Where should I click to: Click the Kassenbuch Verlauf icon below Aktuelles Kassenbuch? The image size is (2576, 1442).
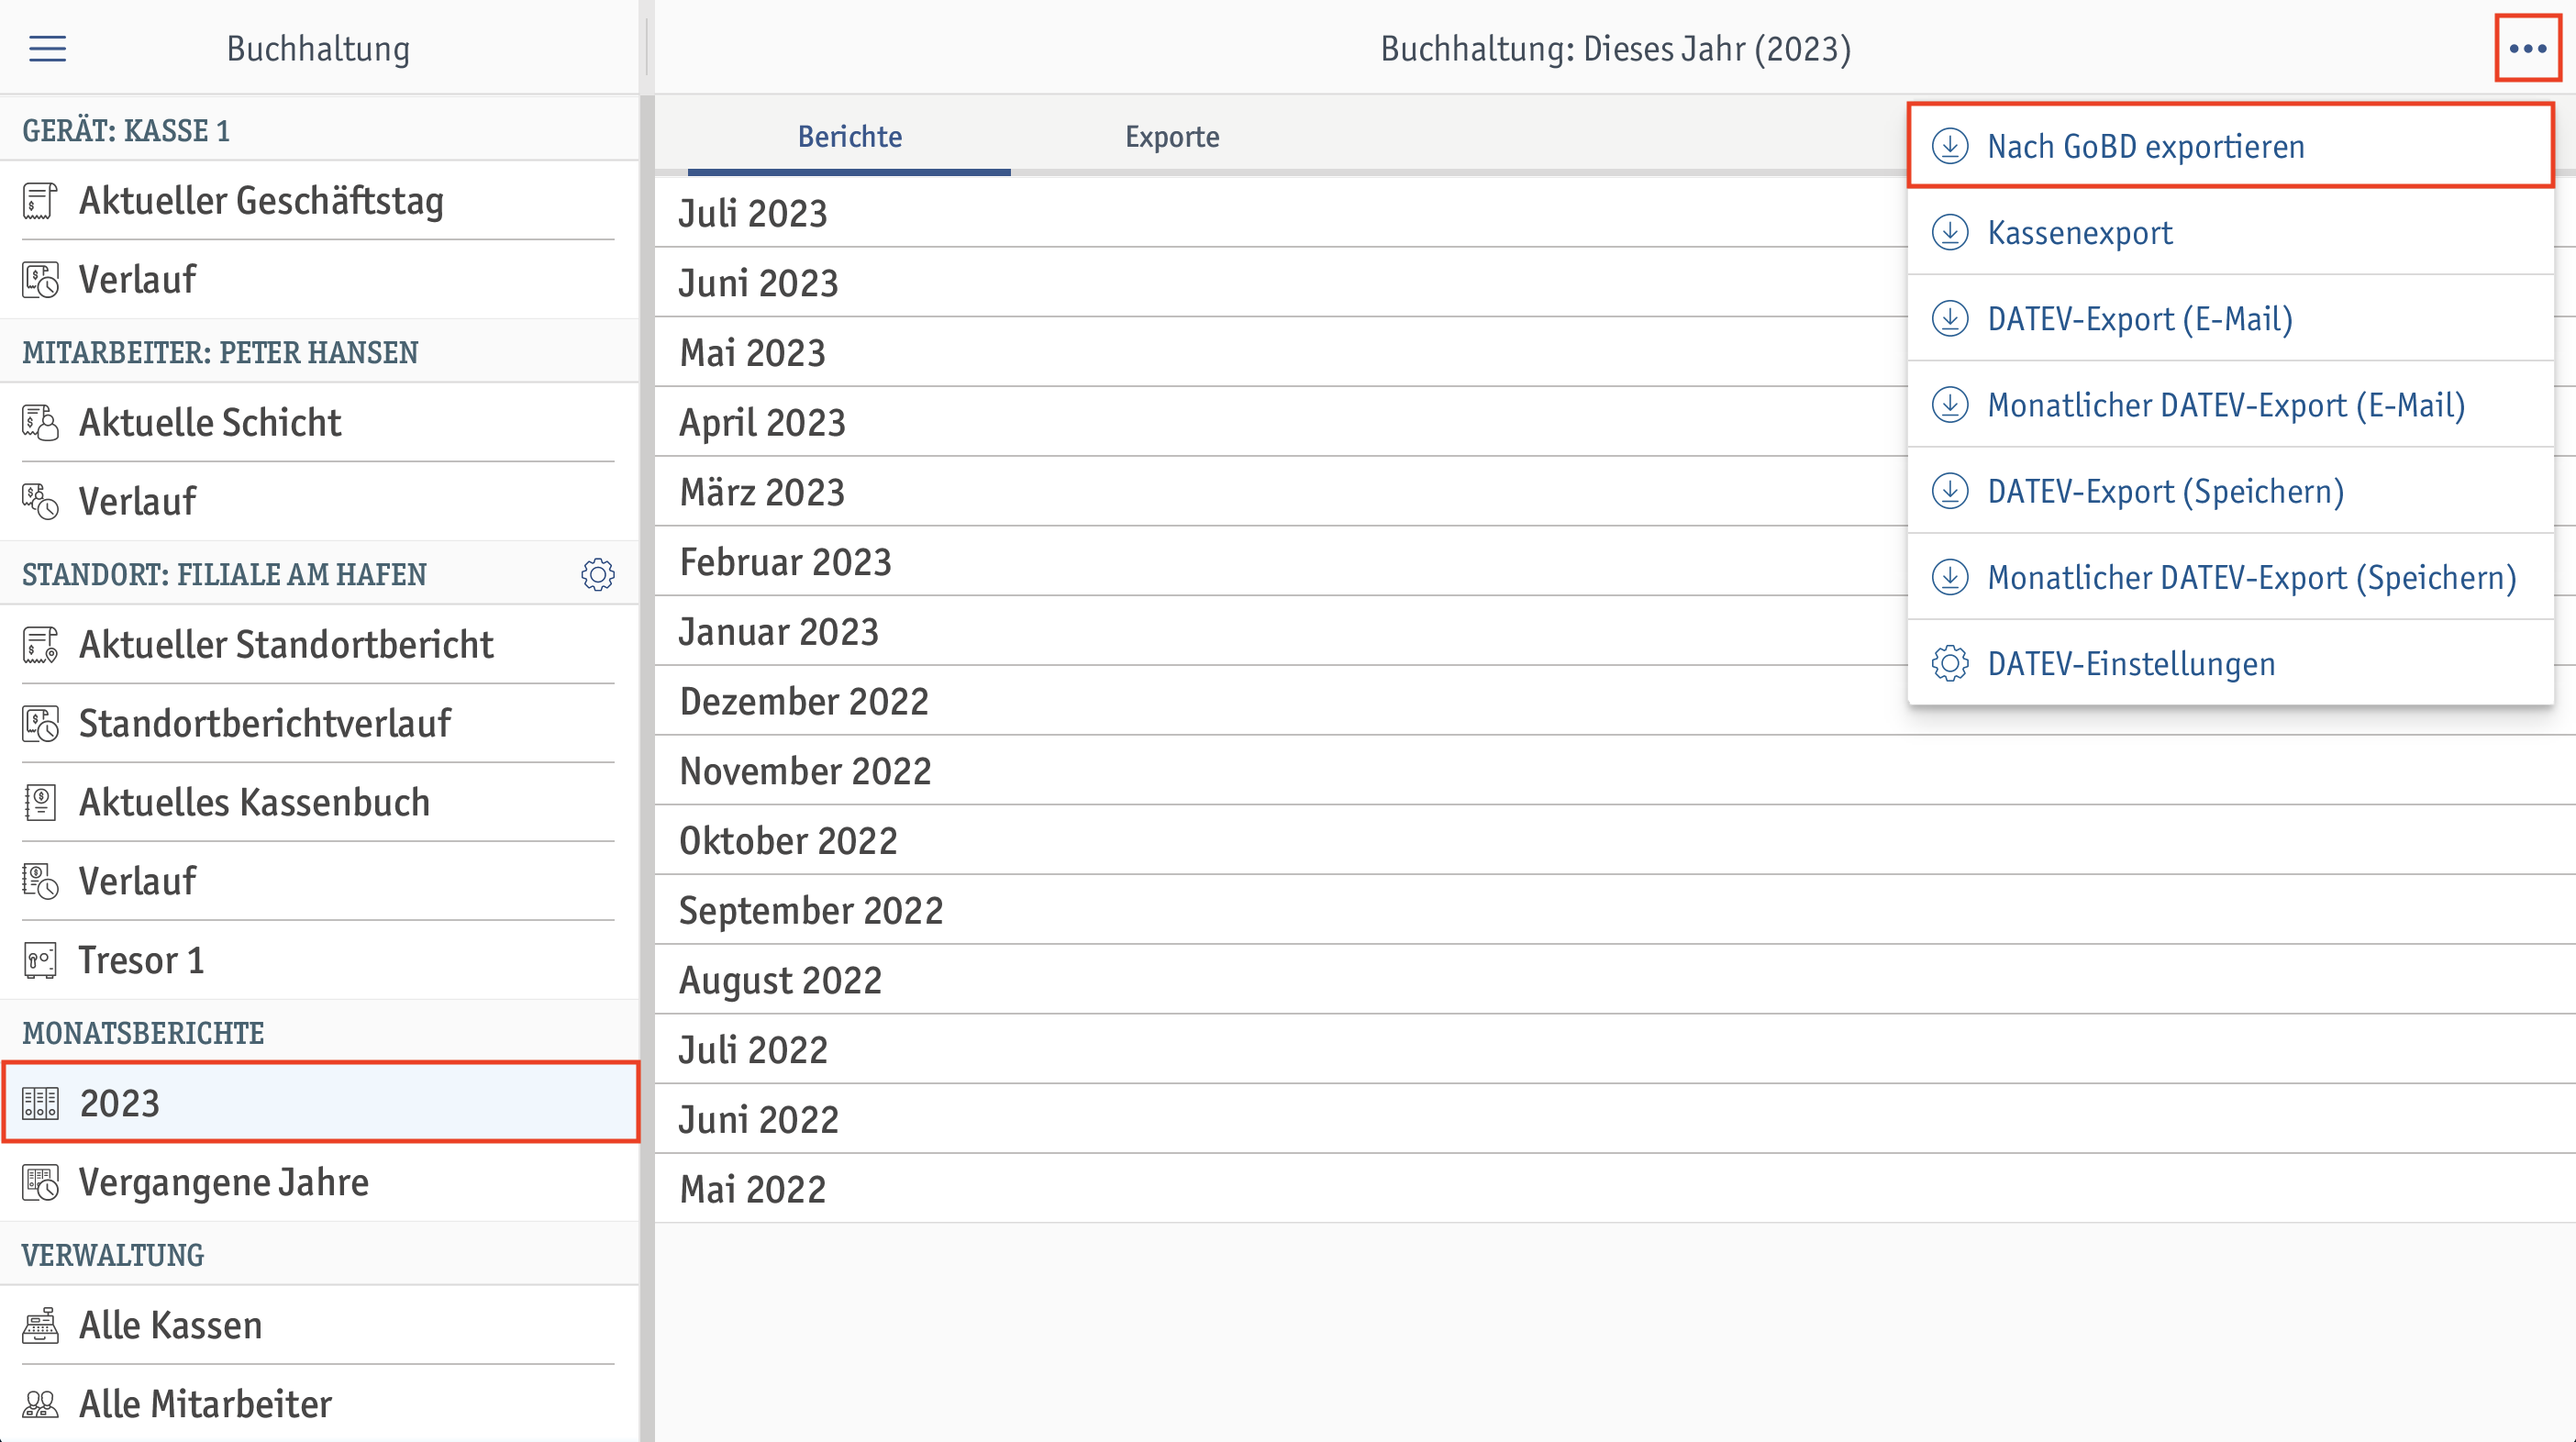point(40,882)
